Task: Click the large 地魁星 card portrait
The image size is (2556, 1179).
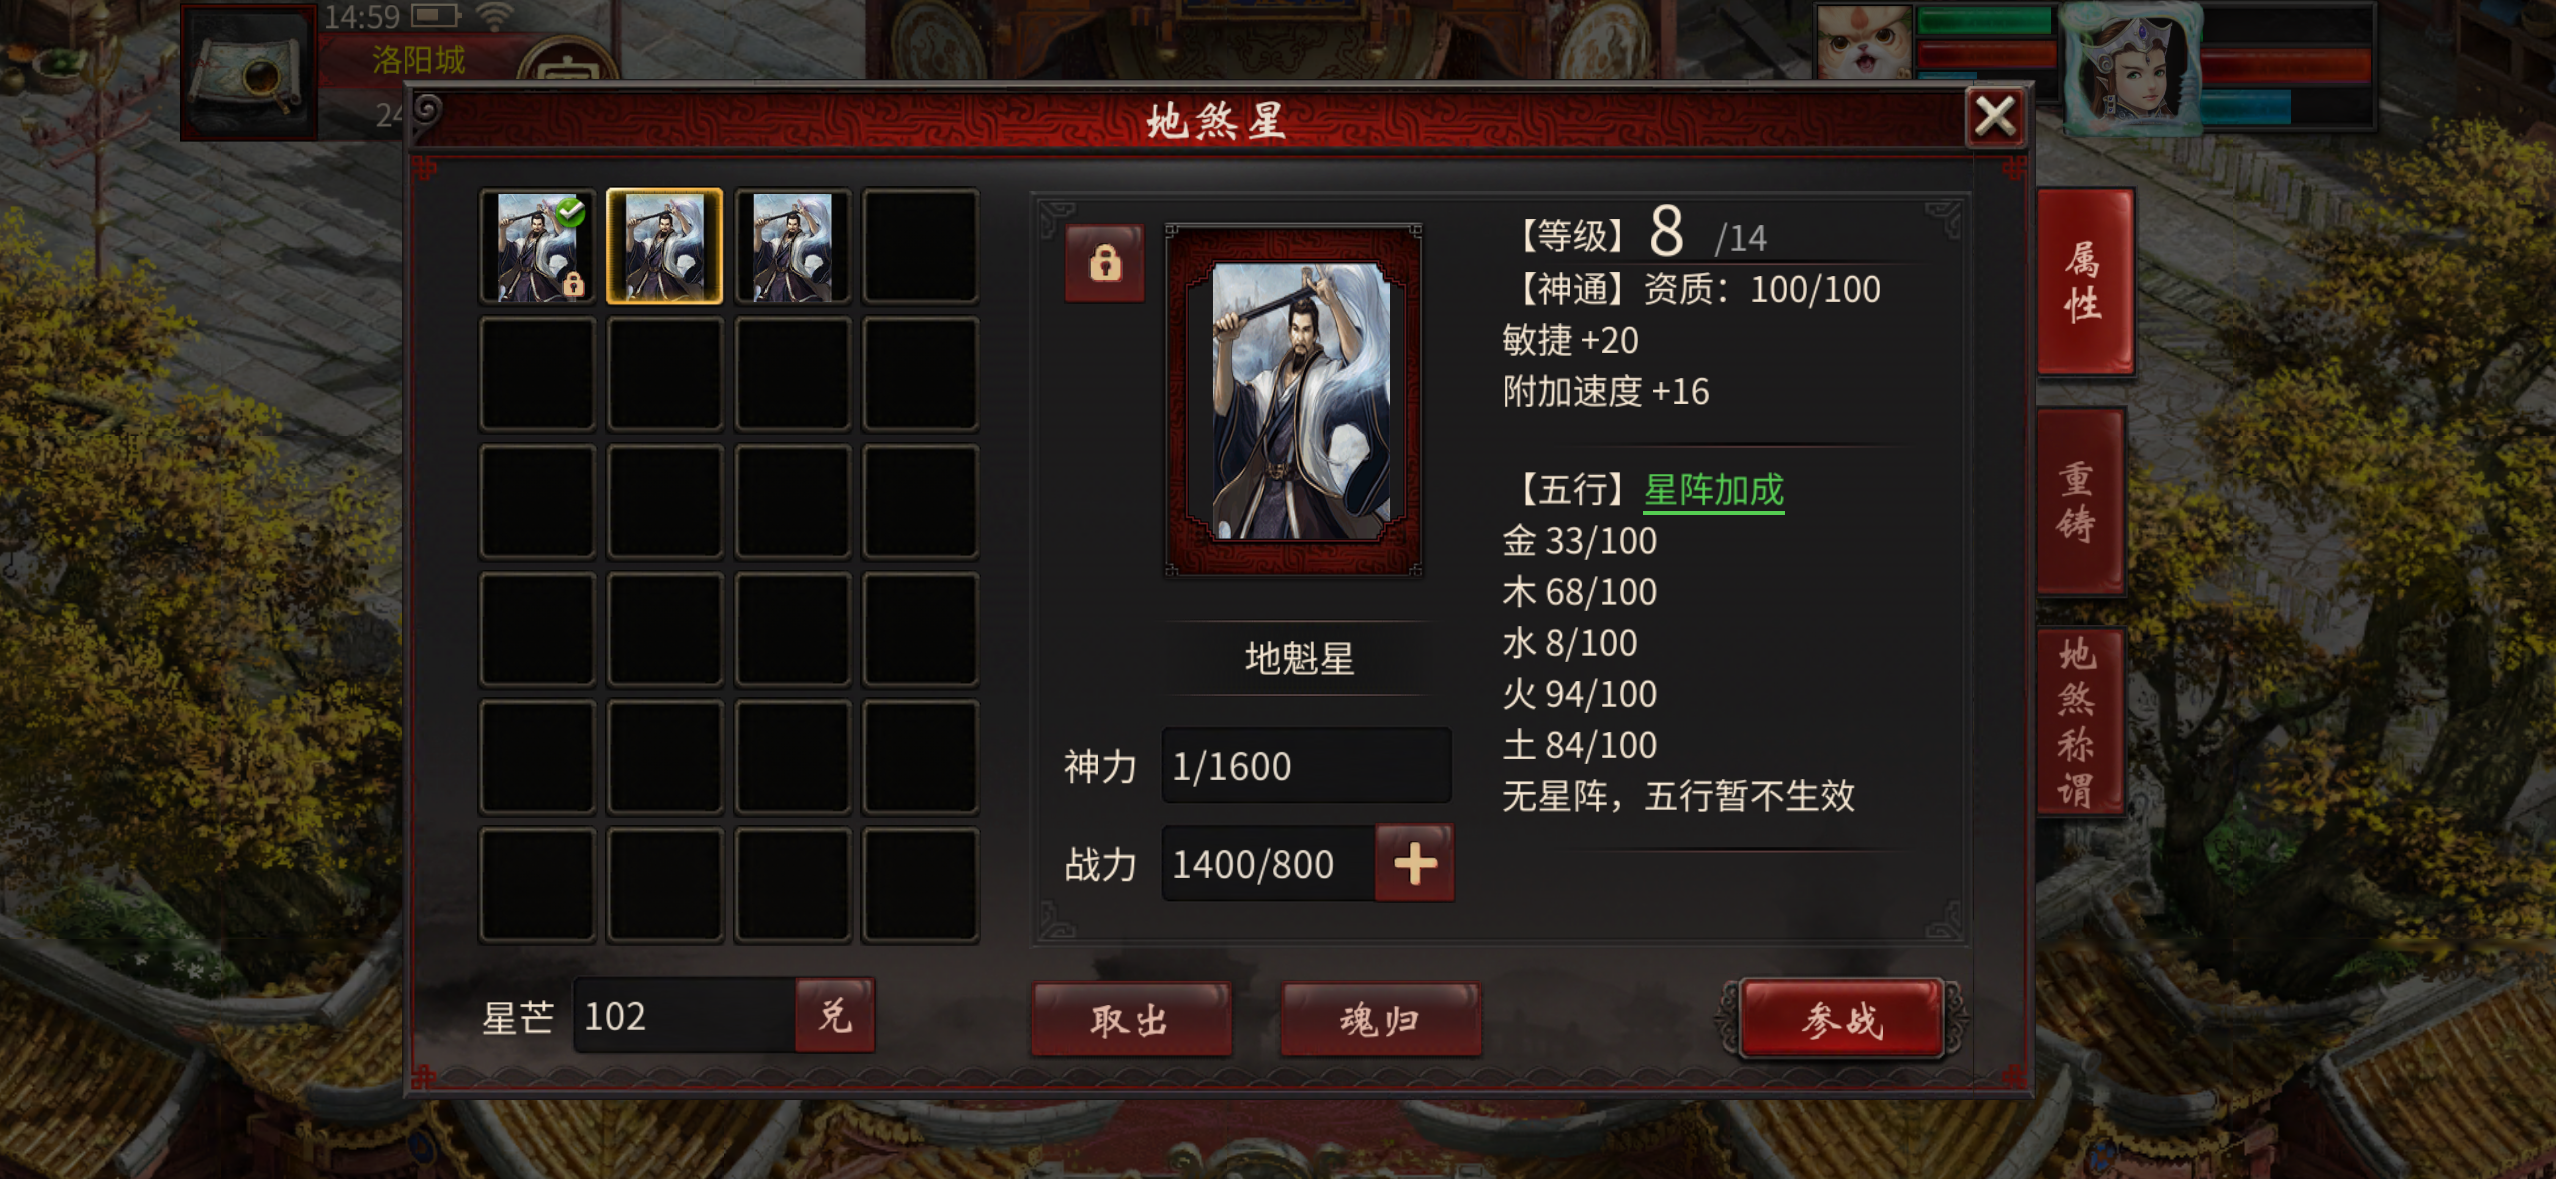Action: (x=1295, y=400)
